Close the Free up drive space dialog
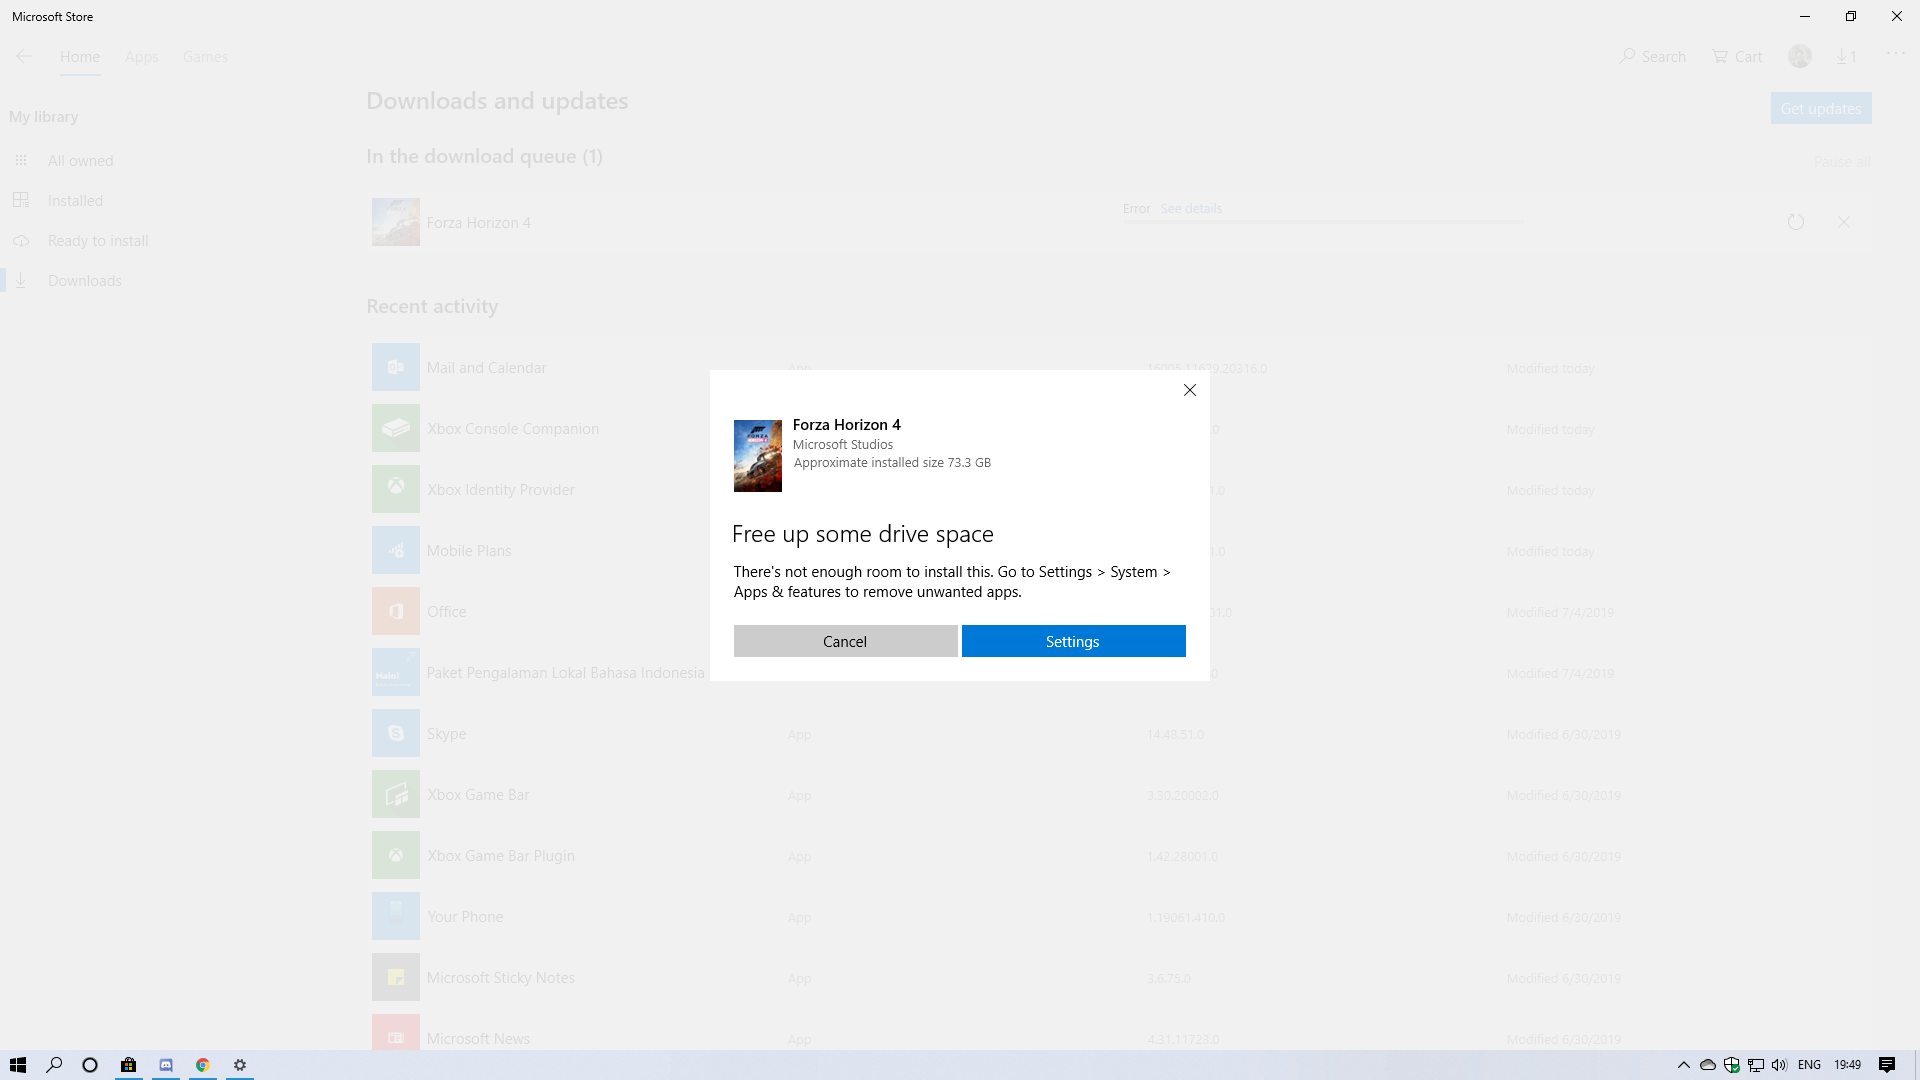Image resolution: width=1920 pixels, height=1080 pixels. click(1190, 390)
